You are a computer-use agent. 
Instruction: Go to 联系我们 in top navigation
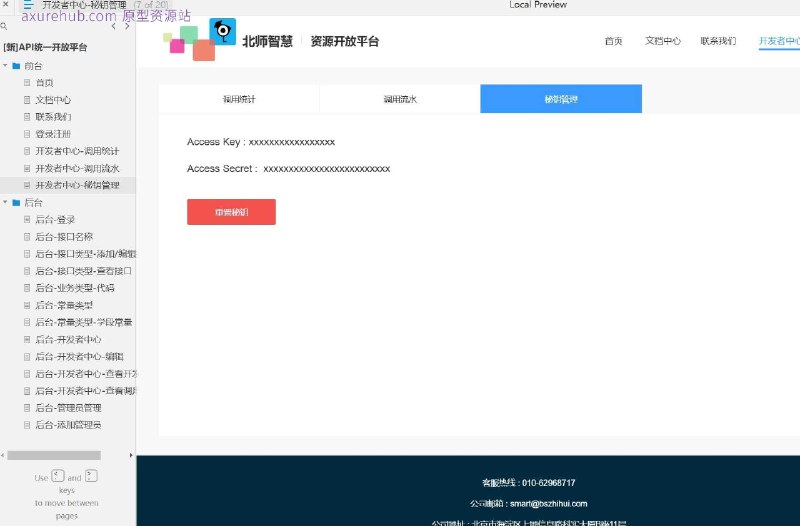(718, 41)
